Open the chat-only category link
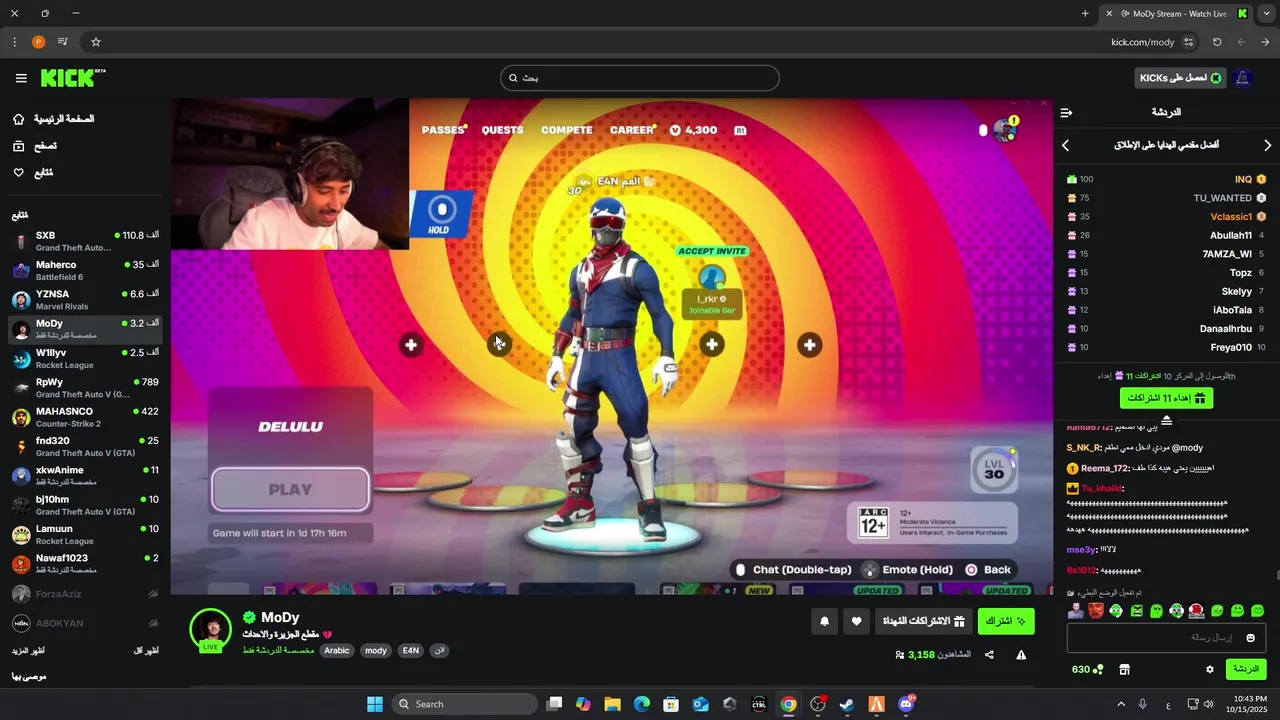This screenshot has height=720, width=1280. click(x=278, y=650)
